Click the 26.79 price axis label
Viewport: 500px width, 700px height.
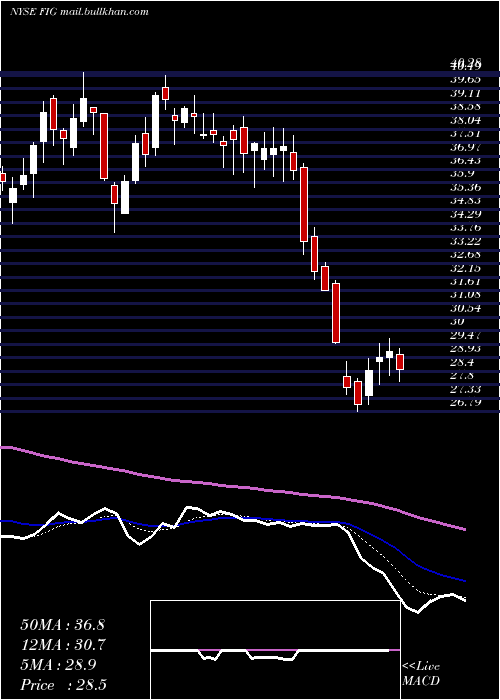[x=465, y=402]
